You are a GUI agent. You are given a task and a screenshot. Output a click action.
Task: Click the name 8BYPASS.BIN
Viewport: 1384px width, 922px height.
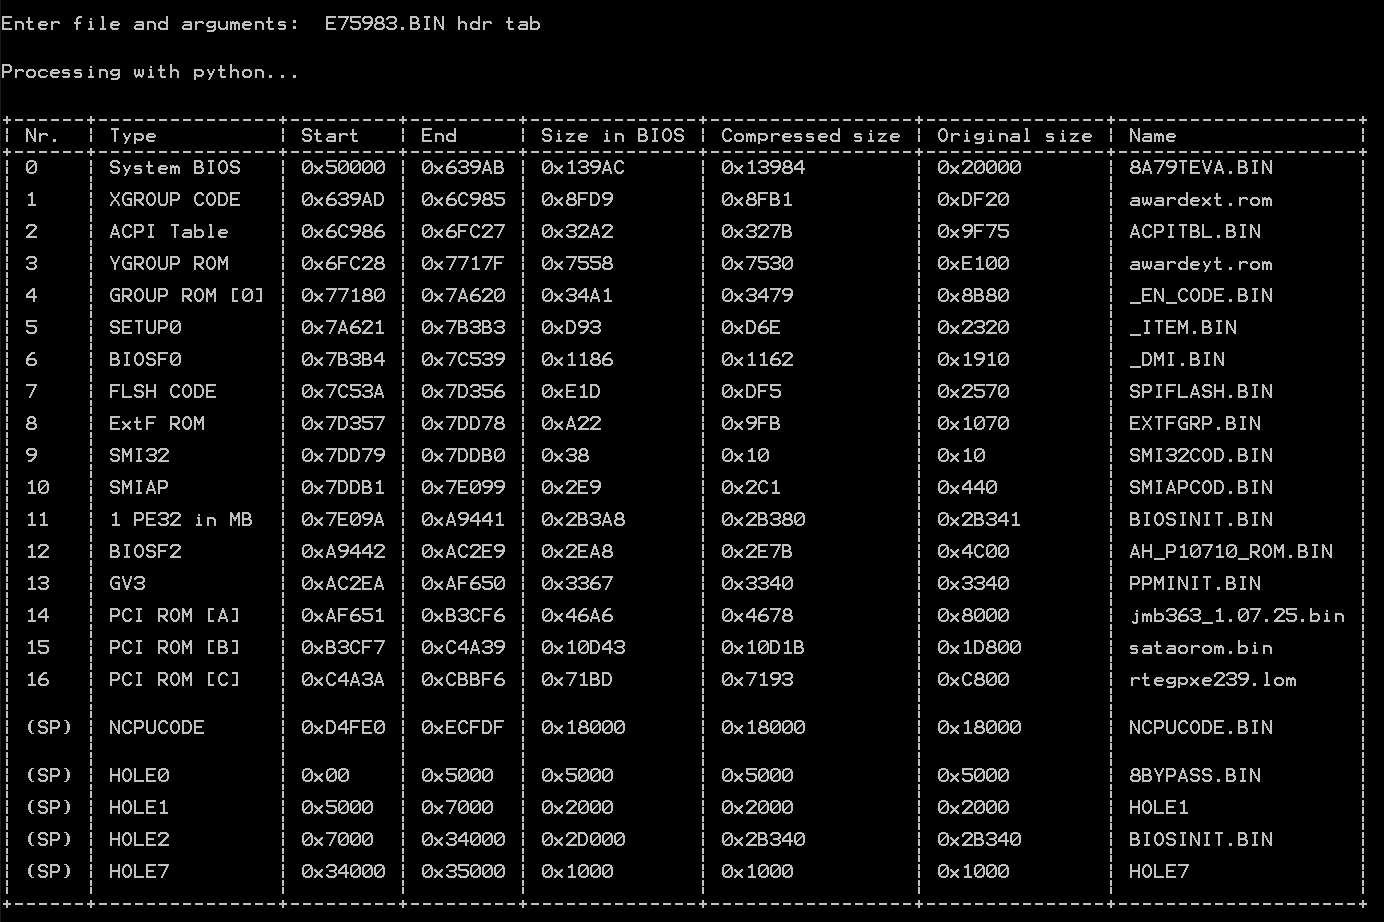point(1195,776)
